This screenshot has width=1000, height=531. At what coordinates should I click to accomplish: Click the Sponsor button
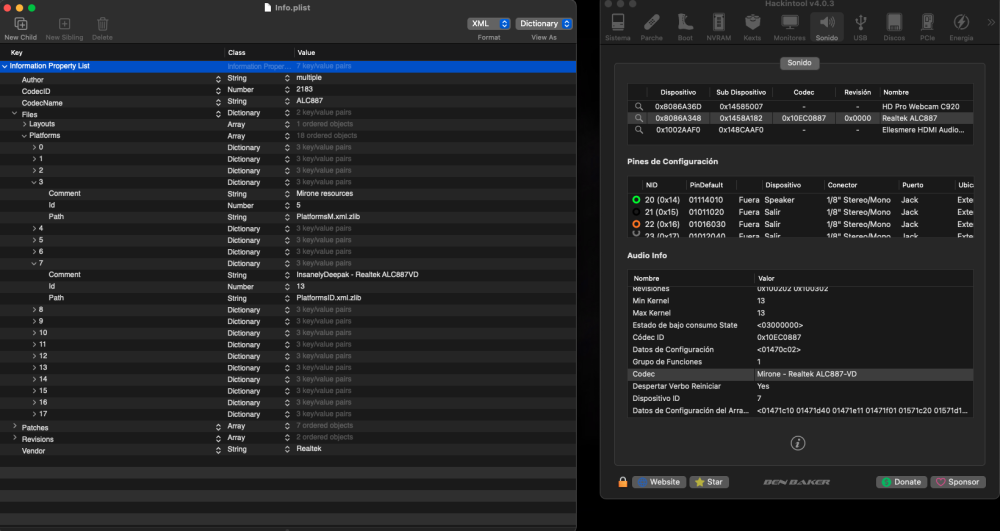click(958, 482)
